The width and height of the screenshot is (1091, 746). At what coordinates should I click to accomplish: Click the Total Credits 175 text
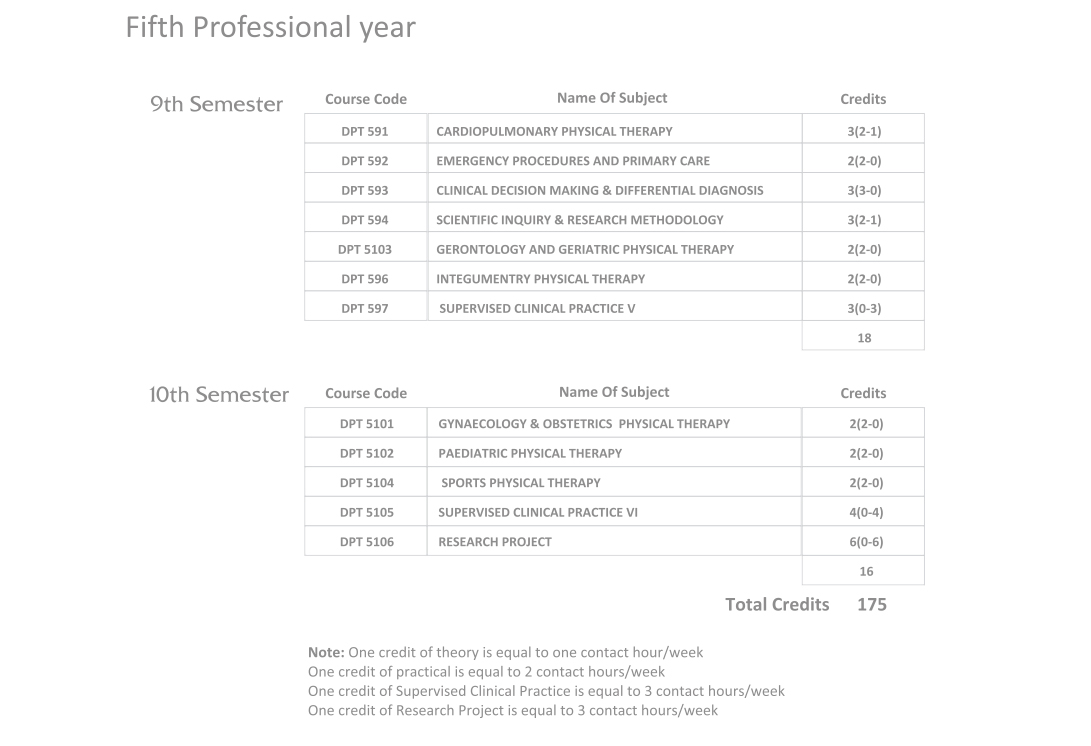[x=806, y=604]
